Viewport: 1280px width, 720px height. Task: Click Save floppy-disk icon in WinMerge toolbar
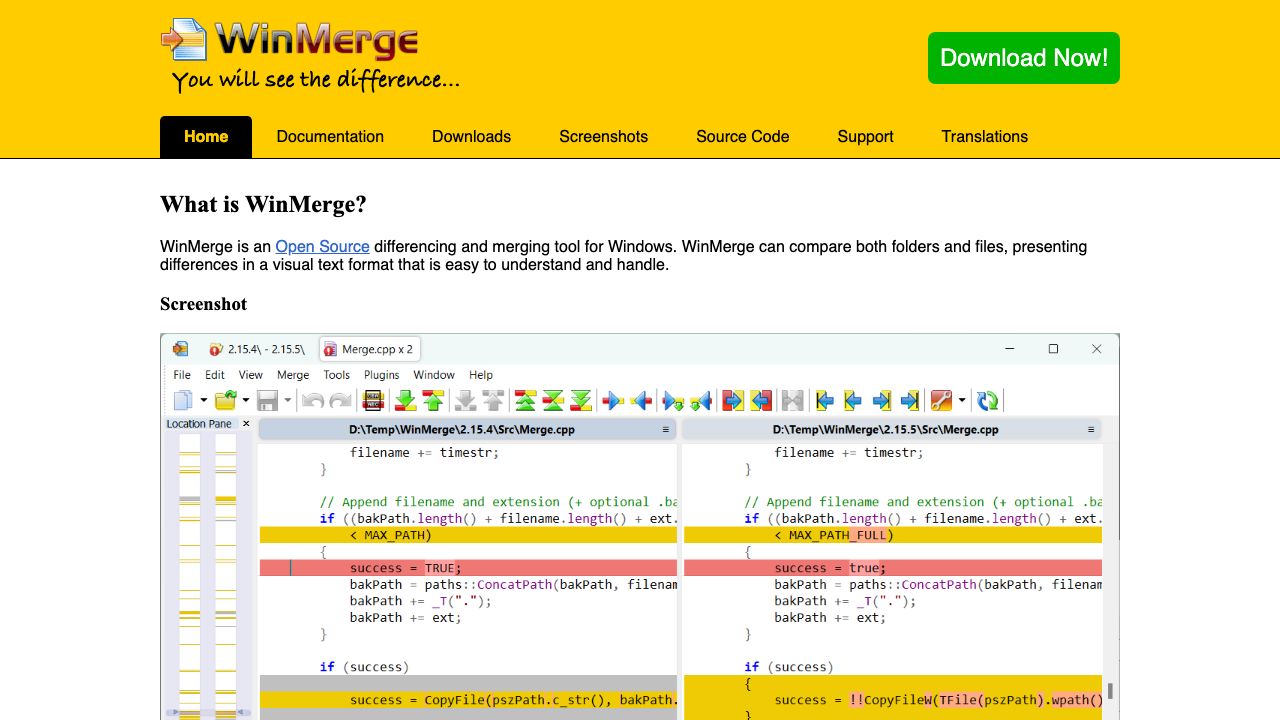(267, 401)
